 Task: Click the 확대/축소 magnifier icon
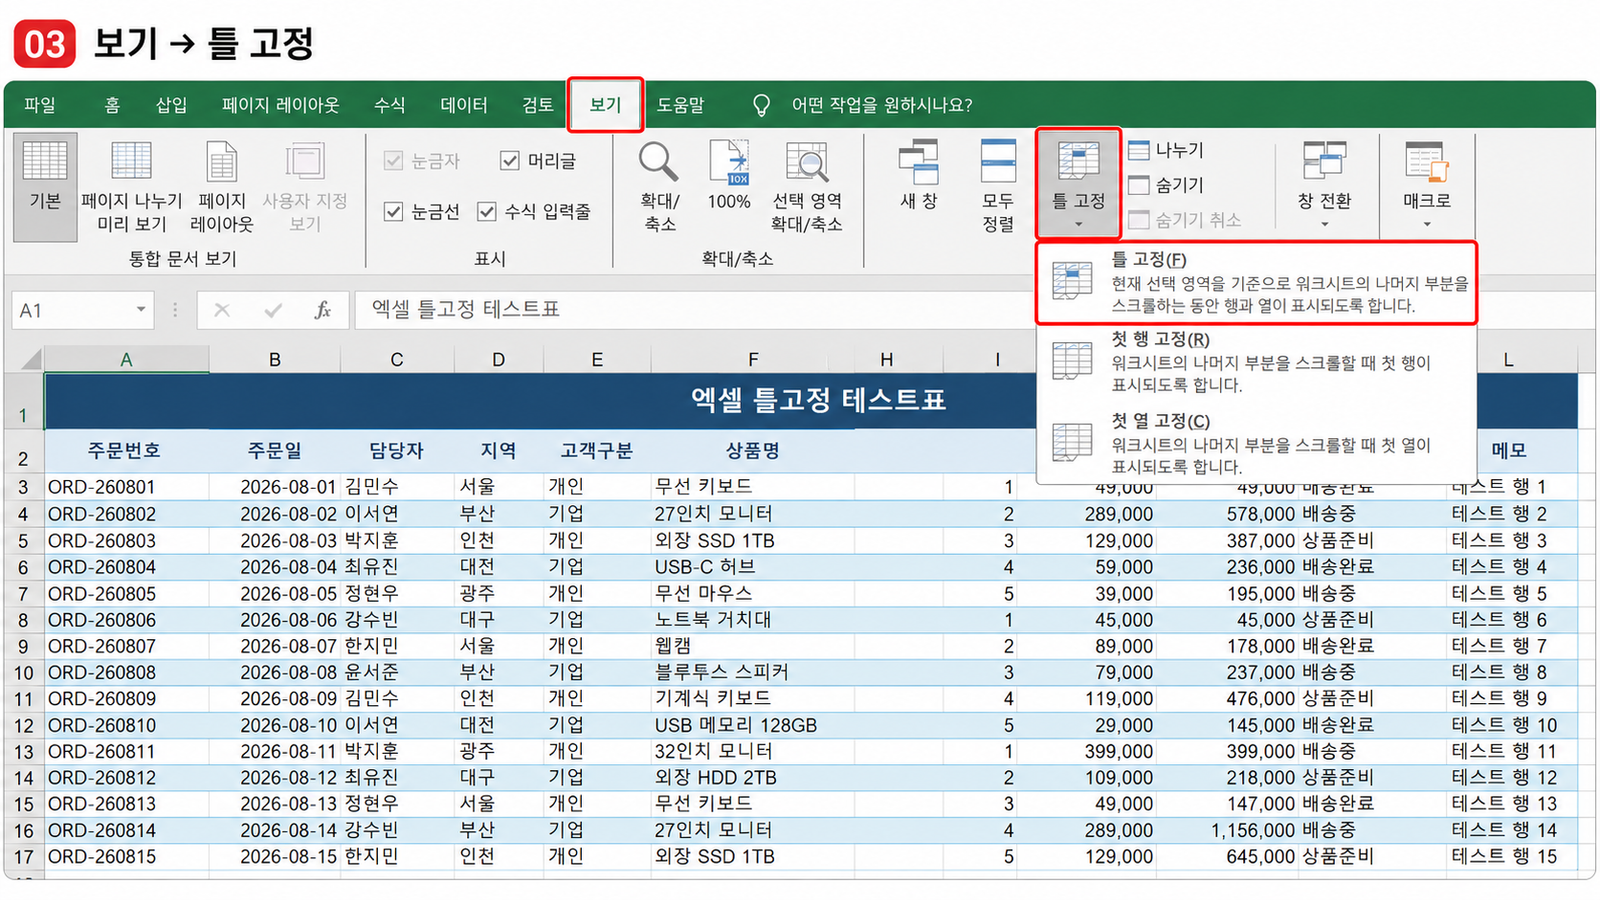658,161
